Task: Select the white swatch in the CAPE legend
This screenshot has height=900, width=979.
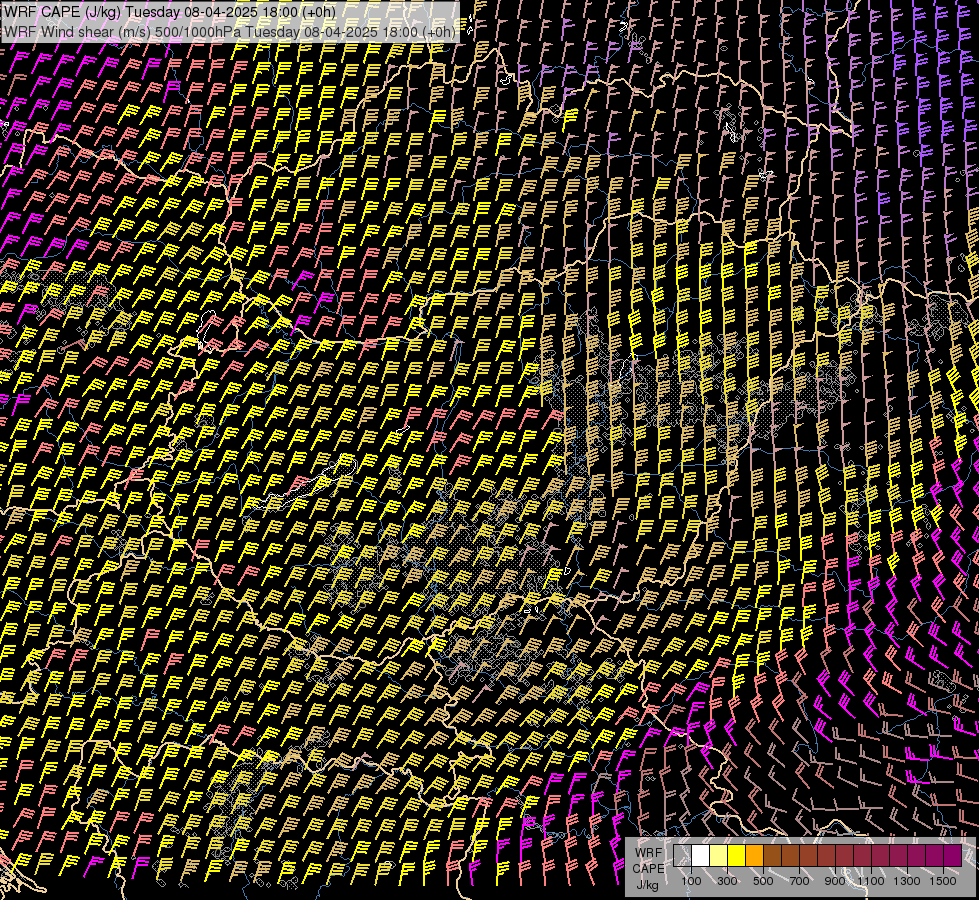Action: click(701, 855)
